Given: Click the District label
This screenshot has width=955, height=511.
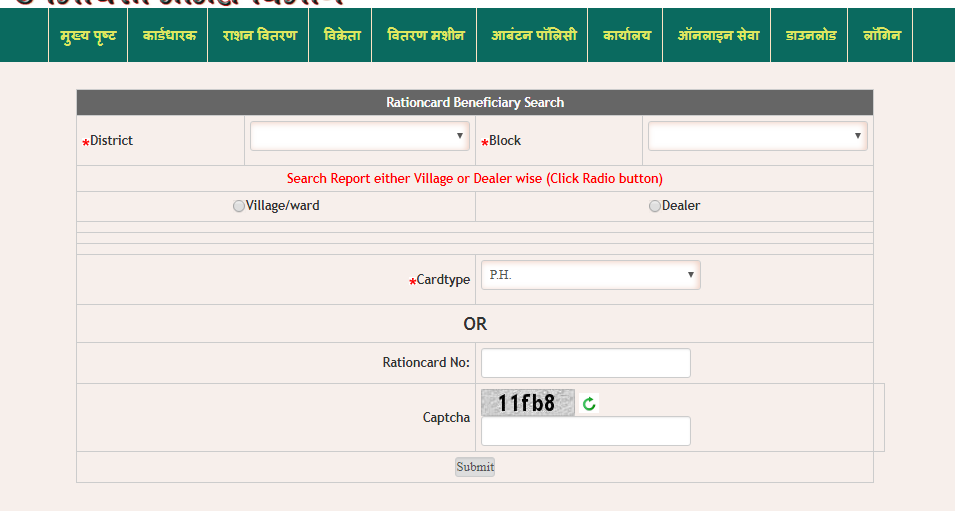Looking at the screenshot, I should pos(111,141).
